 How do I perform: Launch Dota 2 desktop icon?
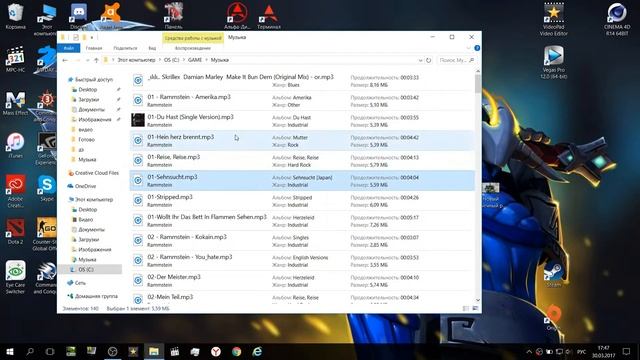tap(16, 231)
